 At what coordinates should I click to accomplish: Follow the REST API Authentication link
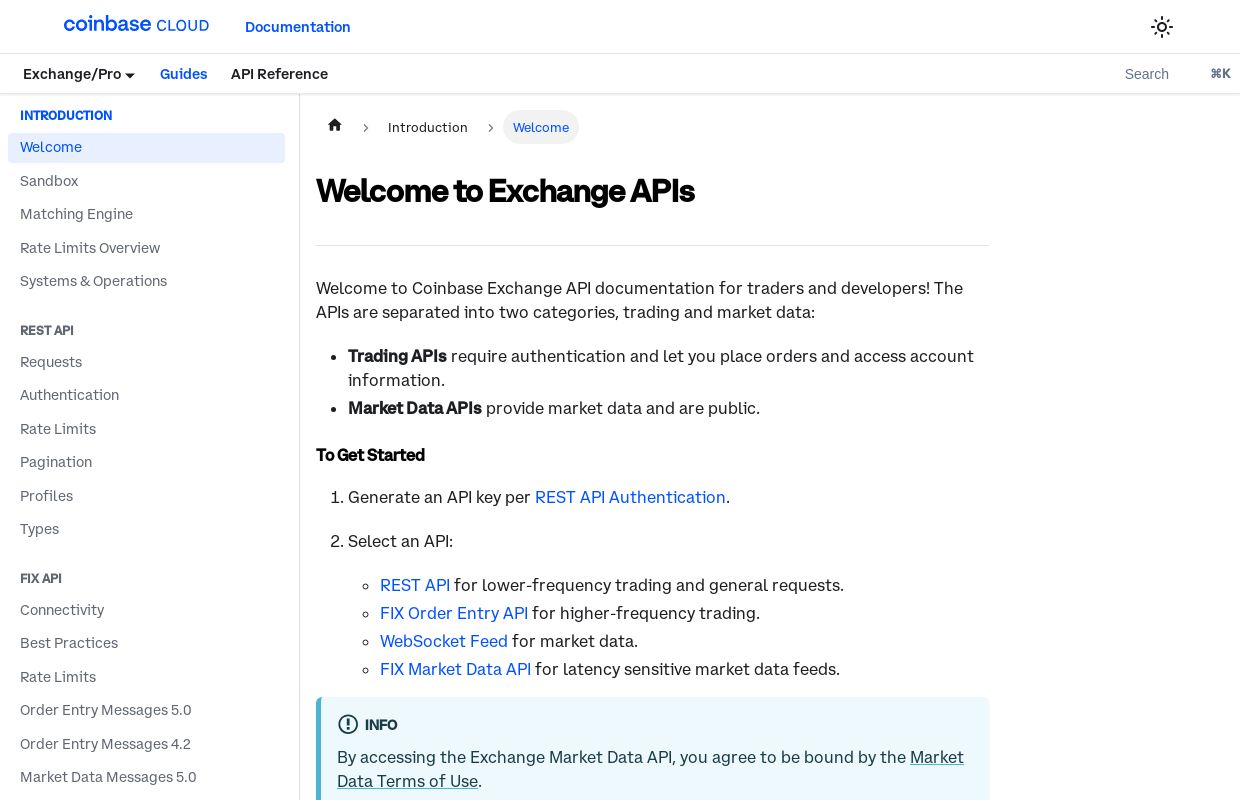(x=630, y=497)
